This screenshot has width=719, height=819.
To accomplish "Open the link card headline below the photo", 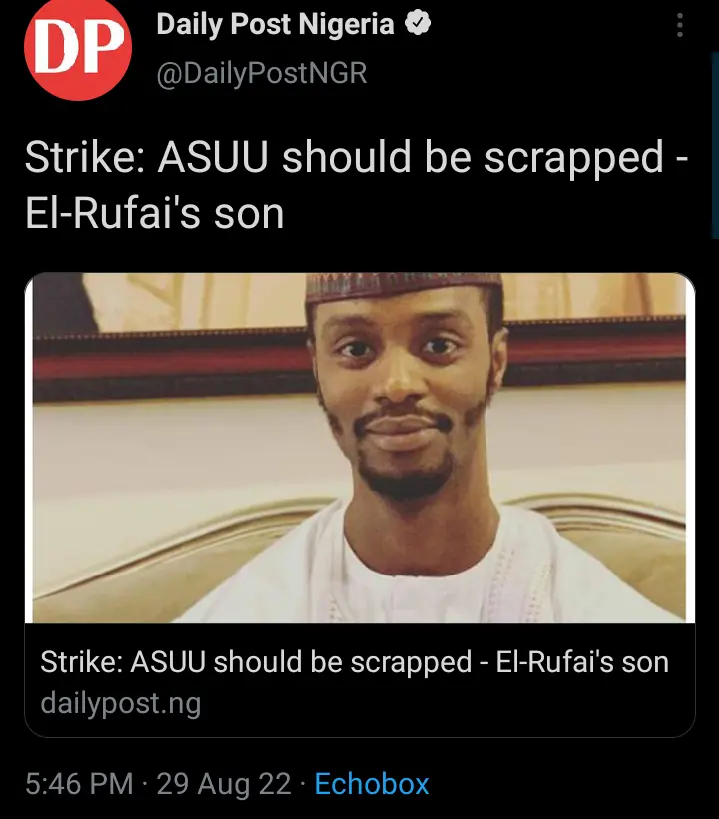I will [x=354, y=662].
